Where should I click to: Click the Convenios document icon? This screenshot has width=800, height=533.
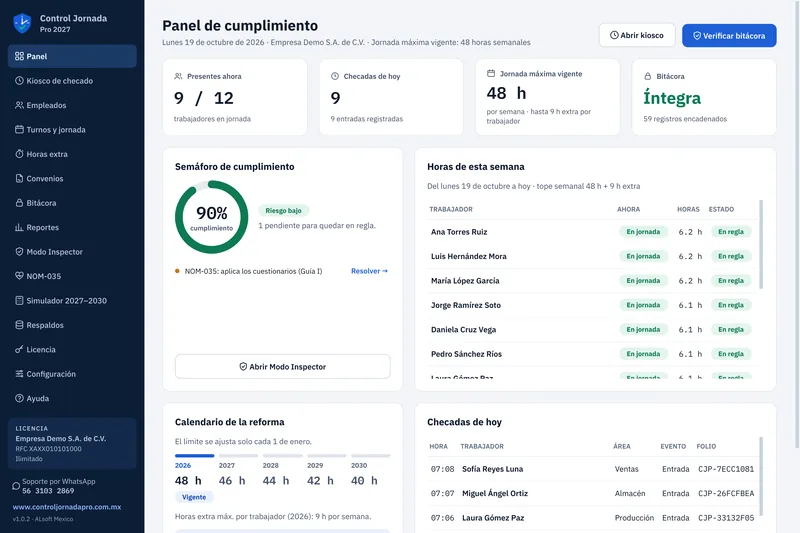pyautogui.click(x=19, y=179)
